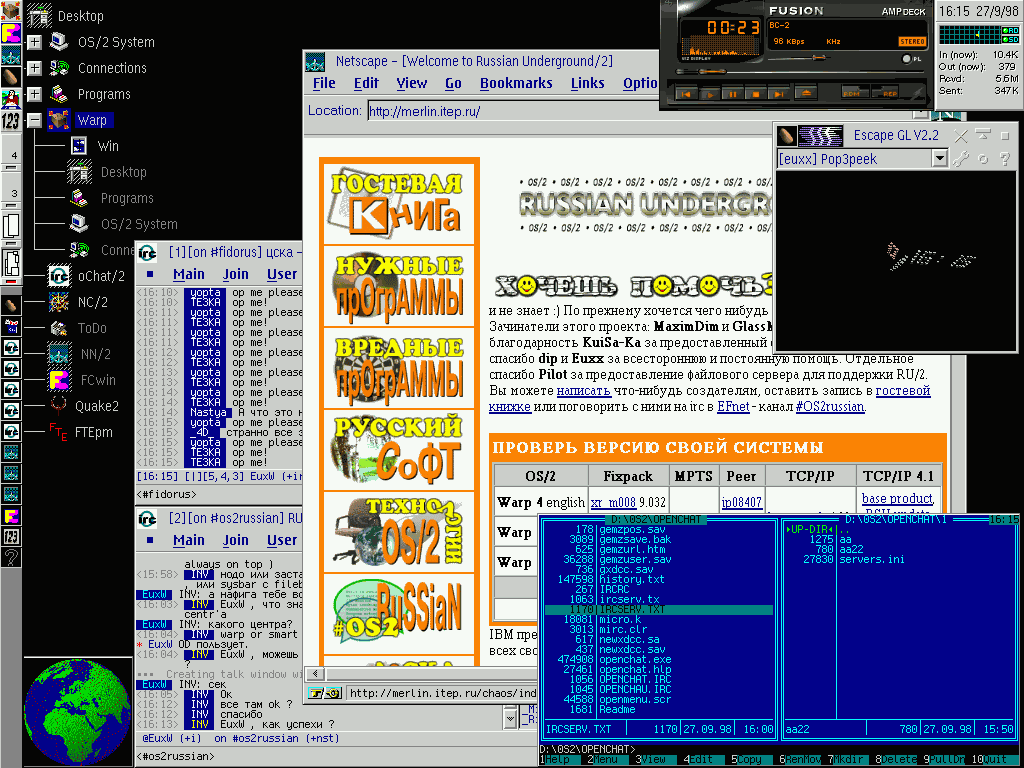Open the ToDo icon in the tree

tap(59, 328)
